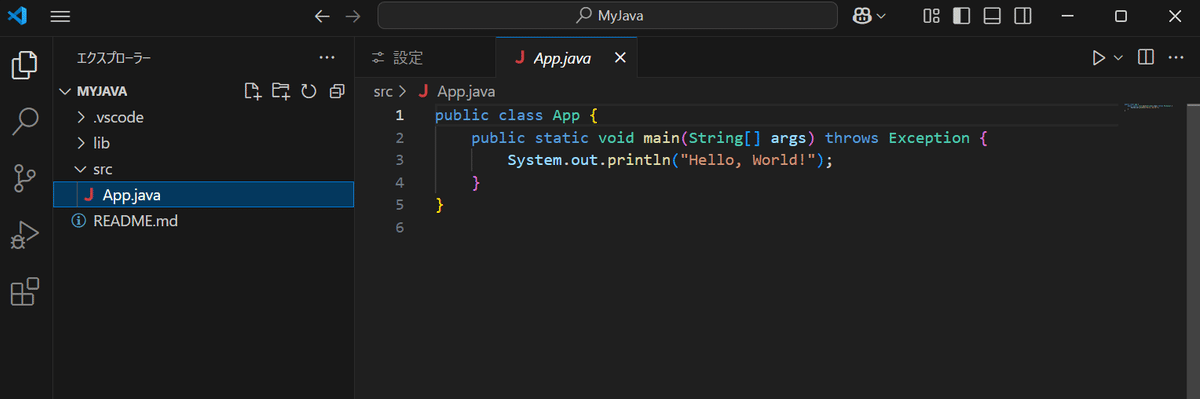Click the MyJava command center search box
Image resolution: width=1200 pixels, height=399 pixels.
pos(607,16)
